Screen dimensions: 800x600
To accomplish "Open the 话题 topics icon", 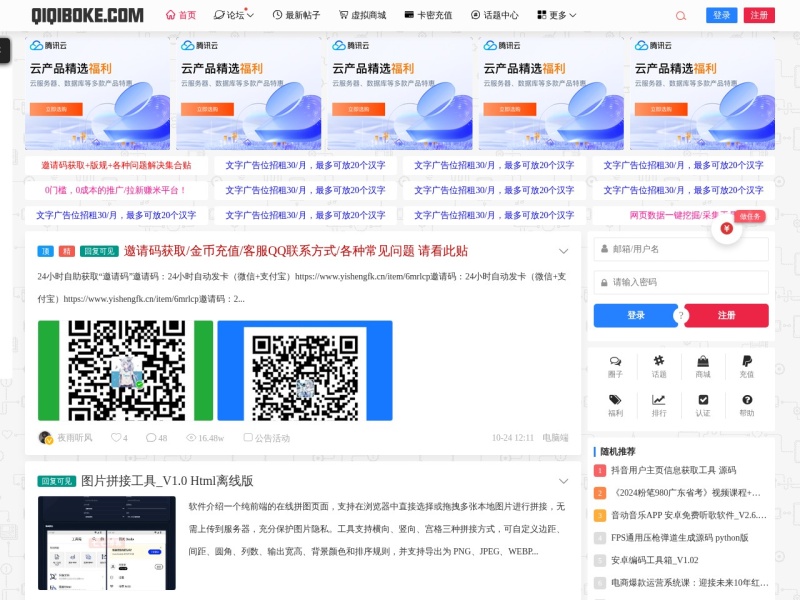I will pos(659,367).
